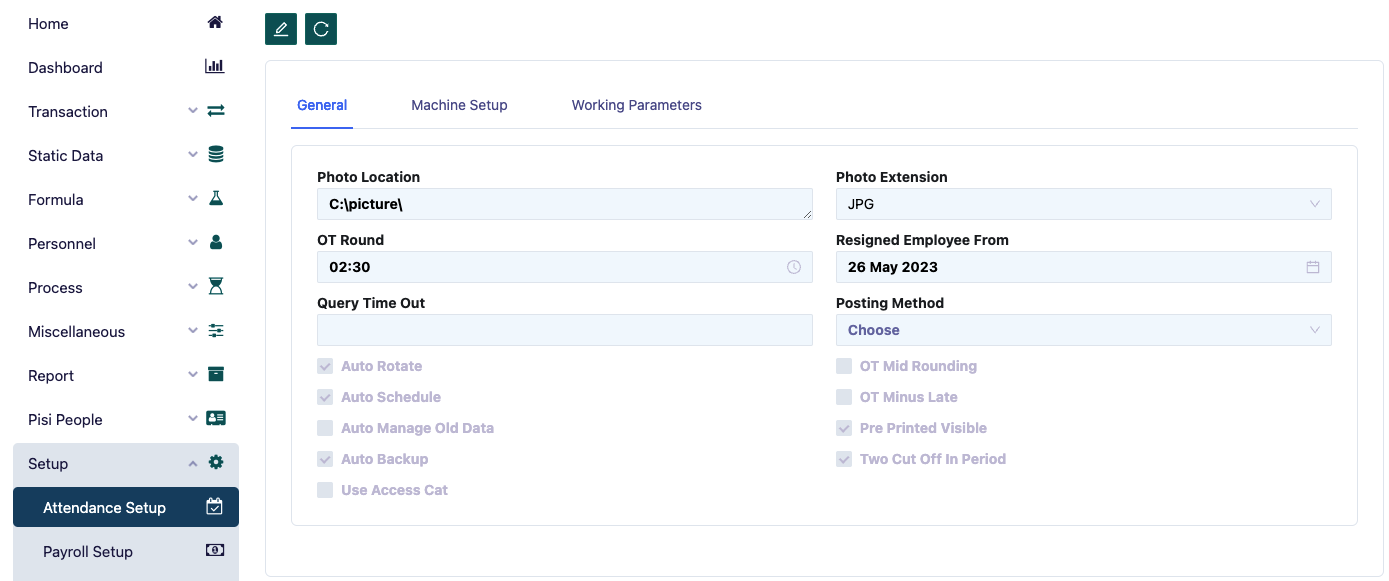Expand the Transaction menu chevron
1389x581 pixels.
193,111
